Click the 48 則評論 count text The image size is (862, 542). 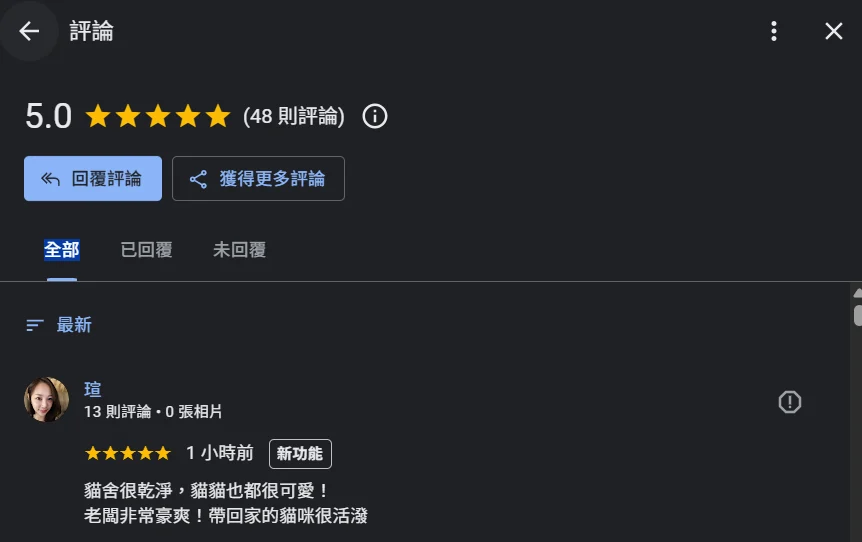[294, 117]
